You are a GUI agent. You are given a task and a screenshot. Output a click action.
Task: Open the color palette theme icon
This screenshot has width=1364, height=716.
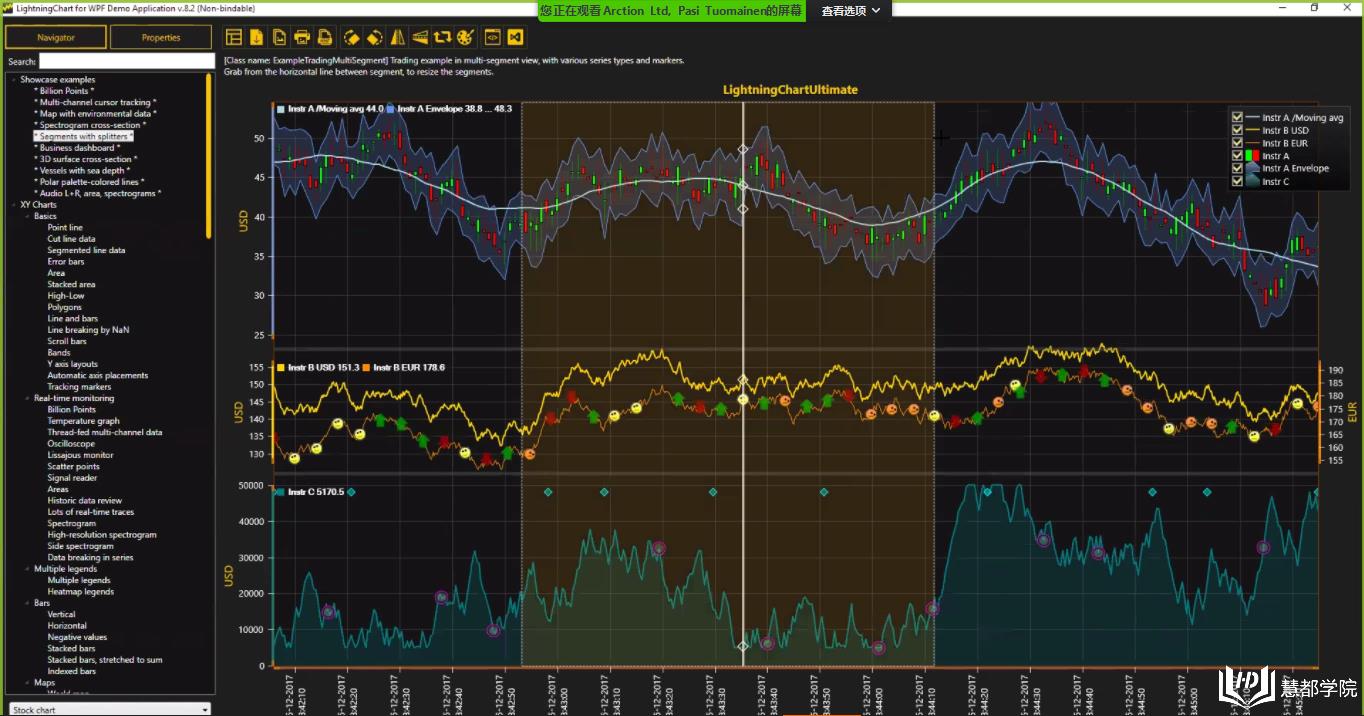pos(465,38)
